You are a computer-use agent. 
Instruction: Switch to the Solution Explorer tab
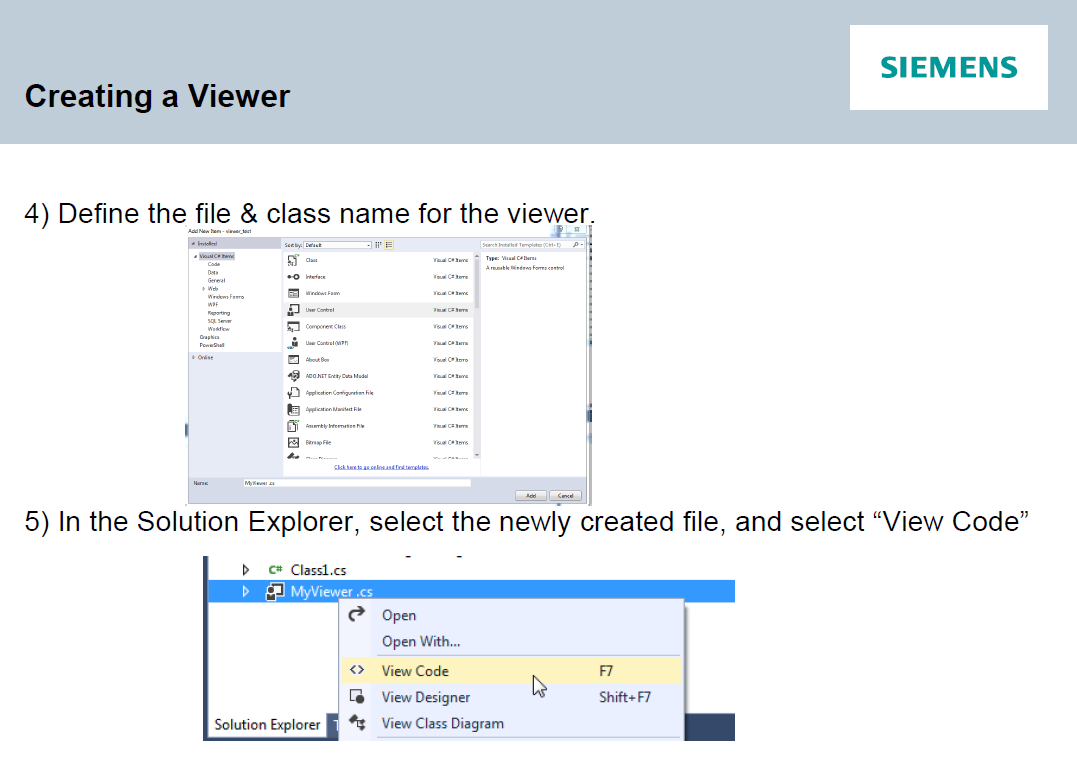tap(268, 725)
